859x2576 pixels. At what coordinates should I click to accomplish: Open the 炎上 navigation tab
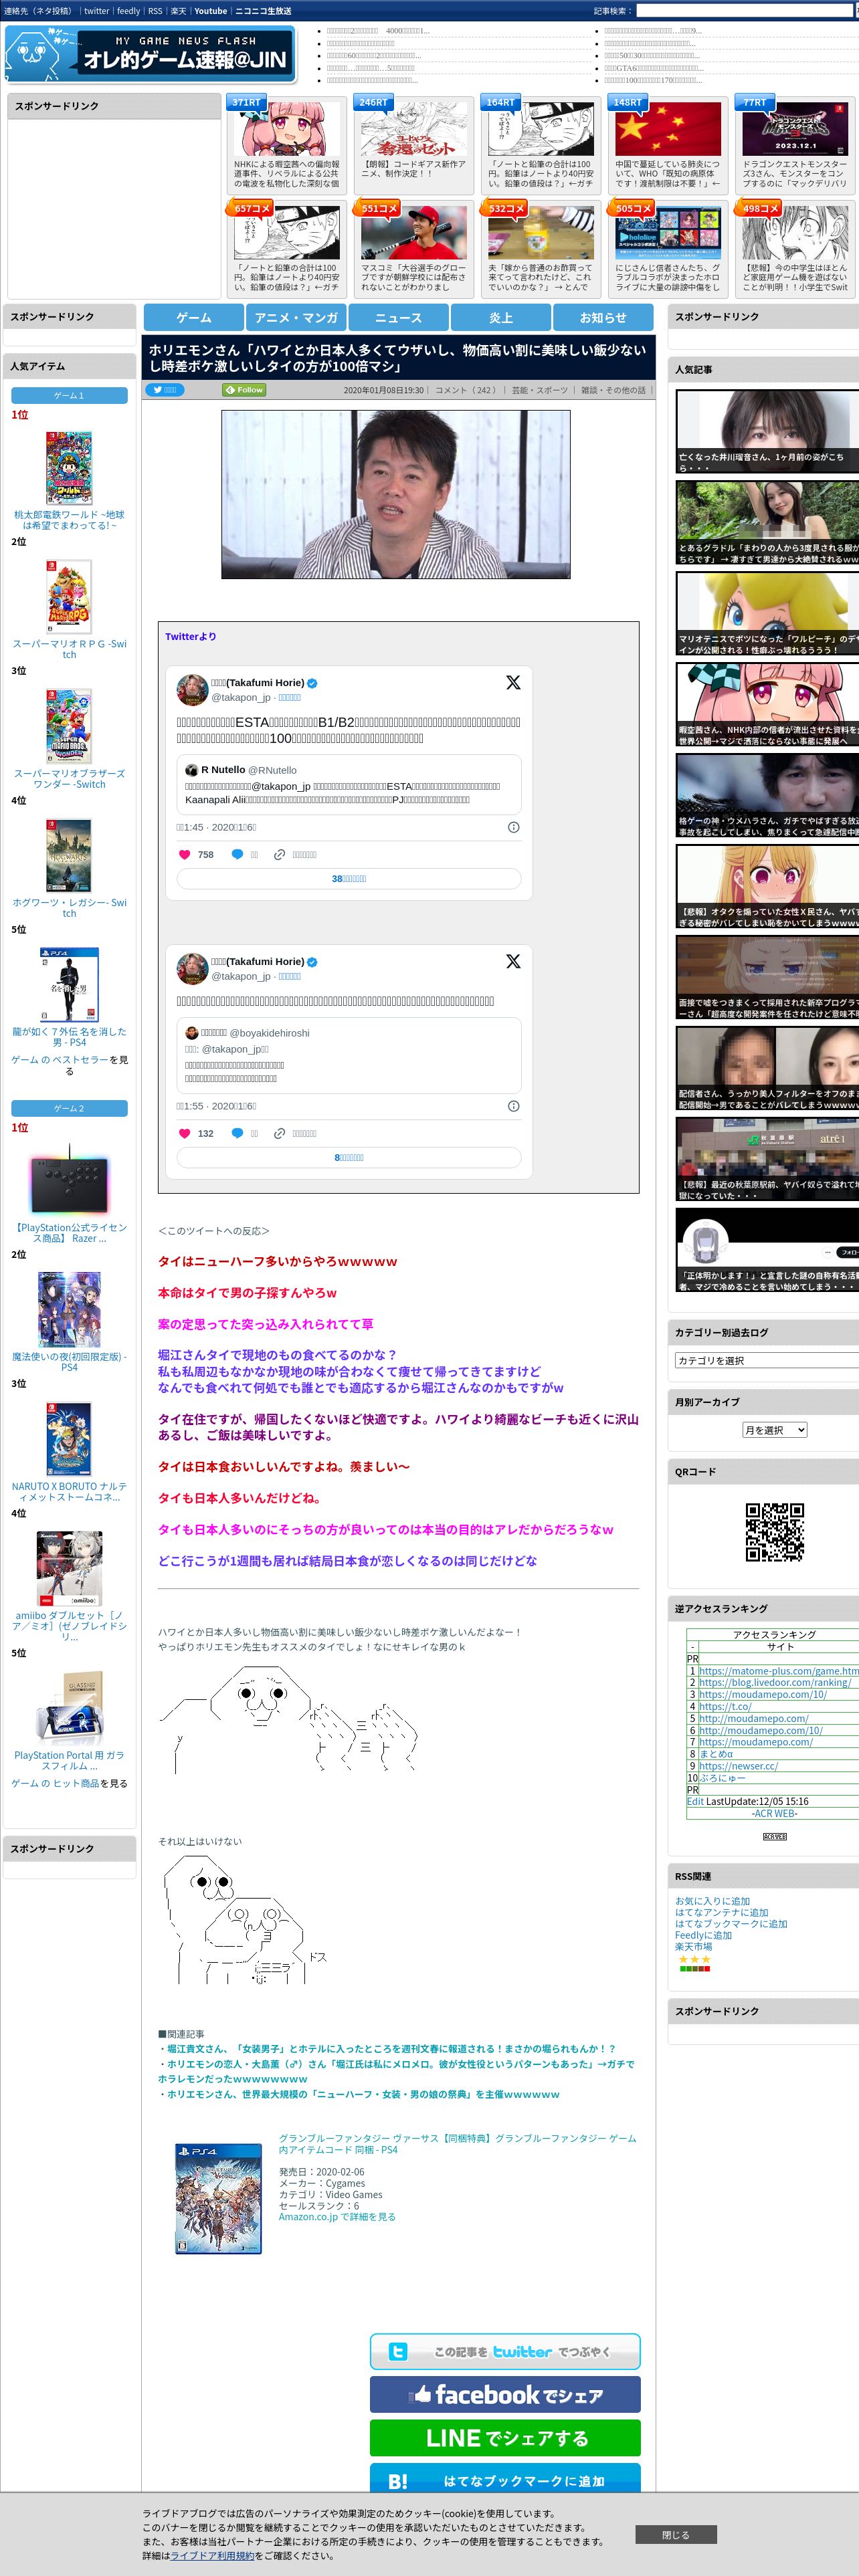500,317
